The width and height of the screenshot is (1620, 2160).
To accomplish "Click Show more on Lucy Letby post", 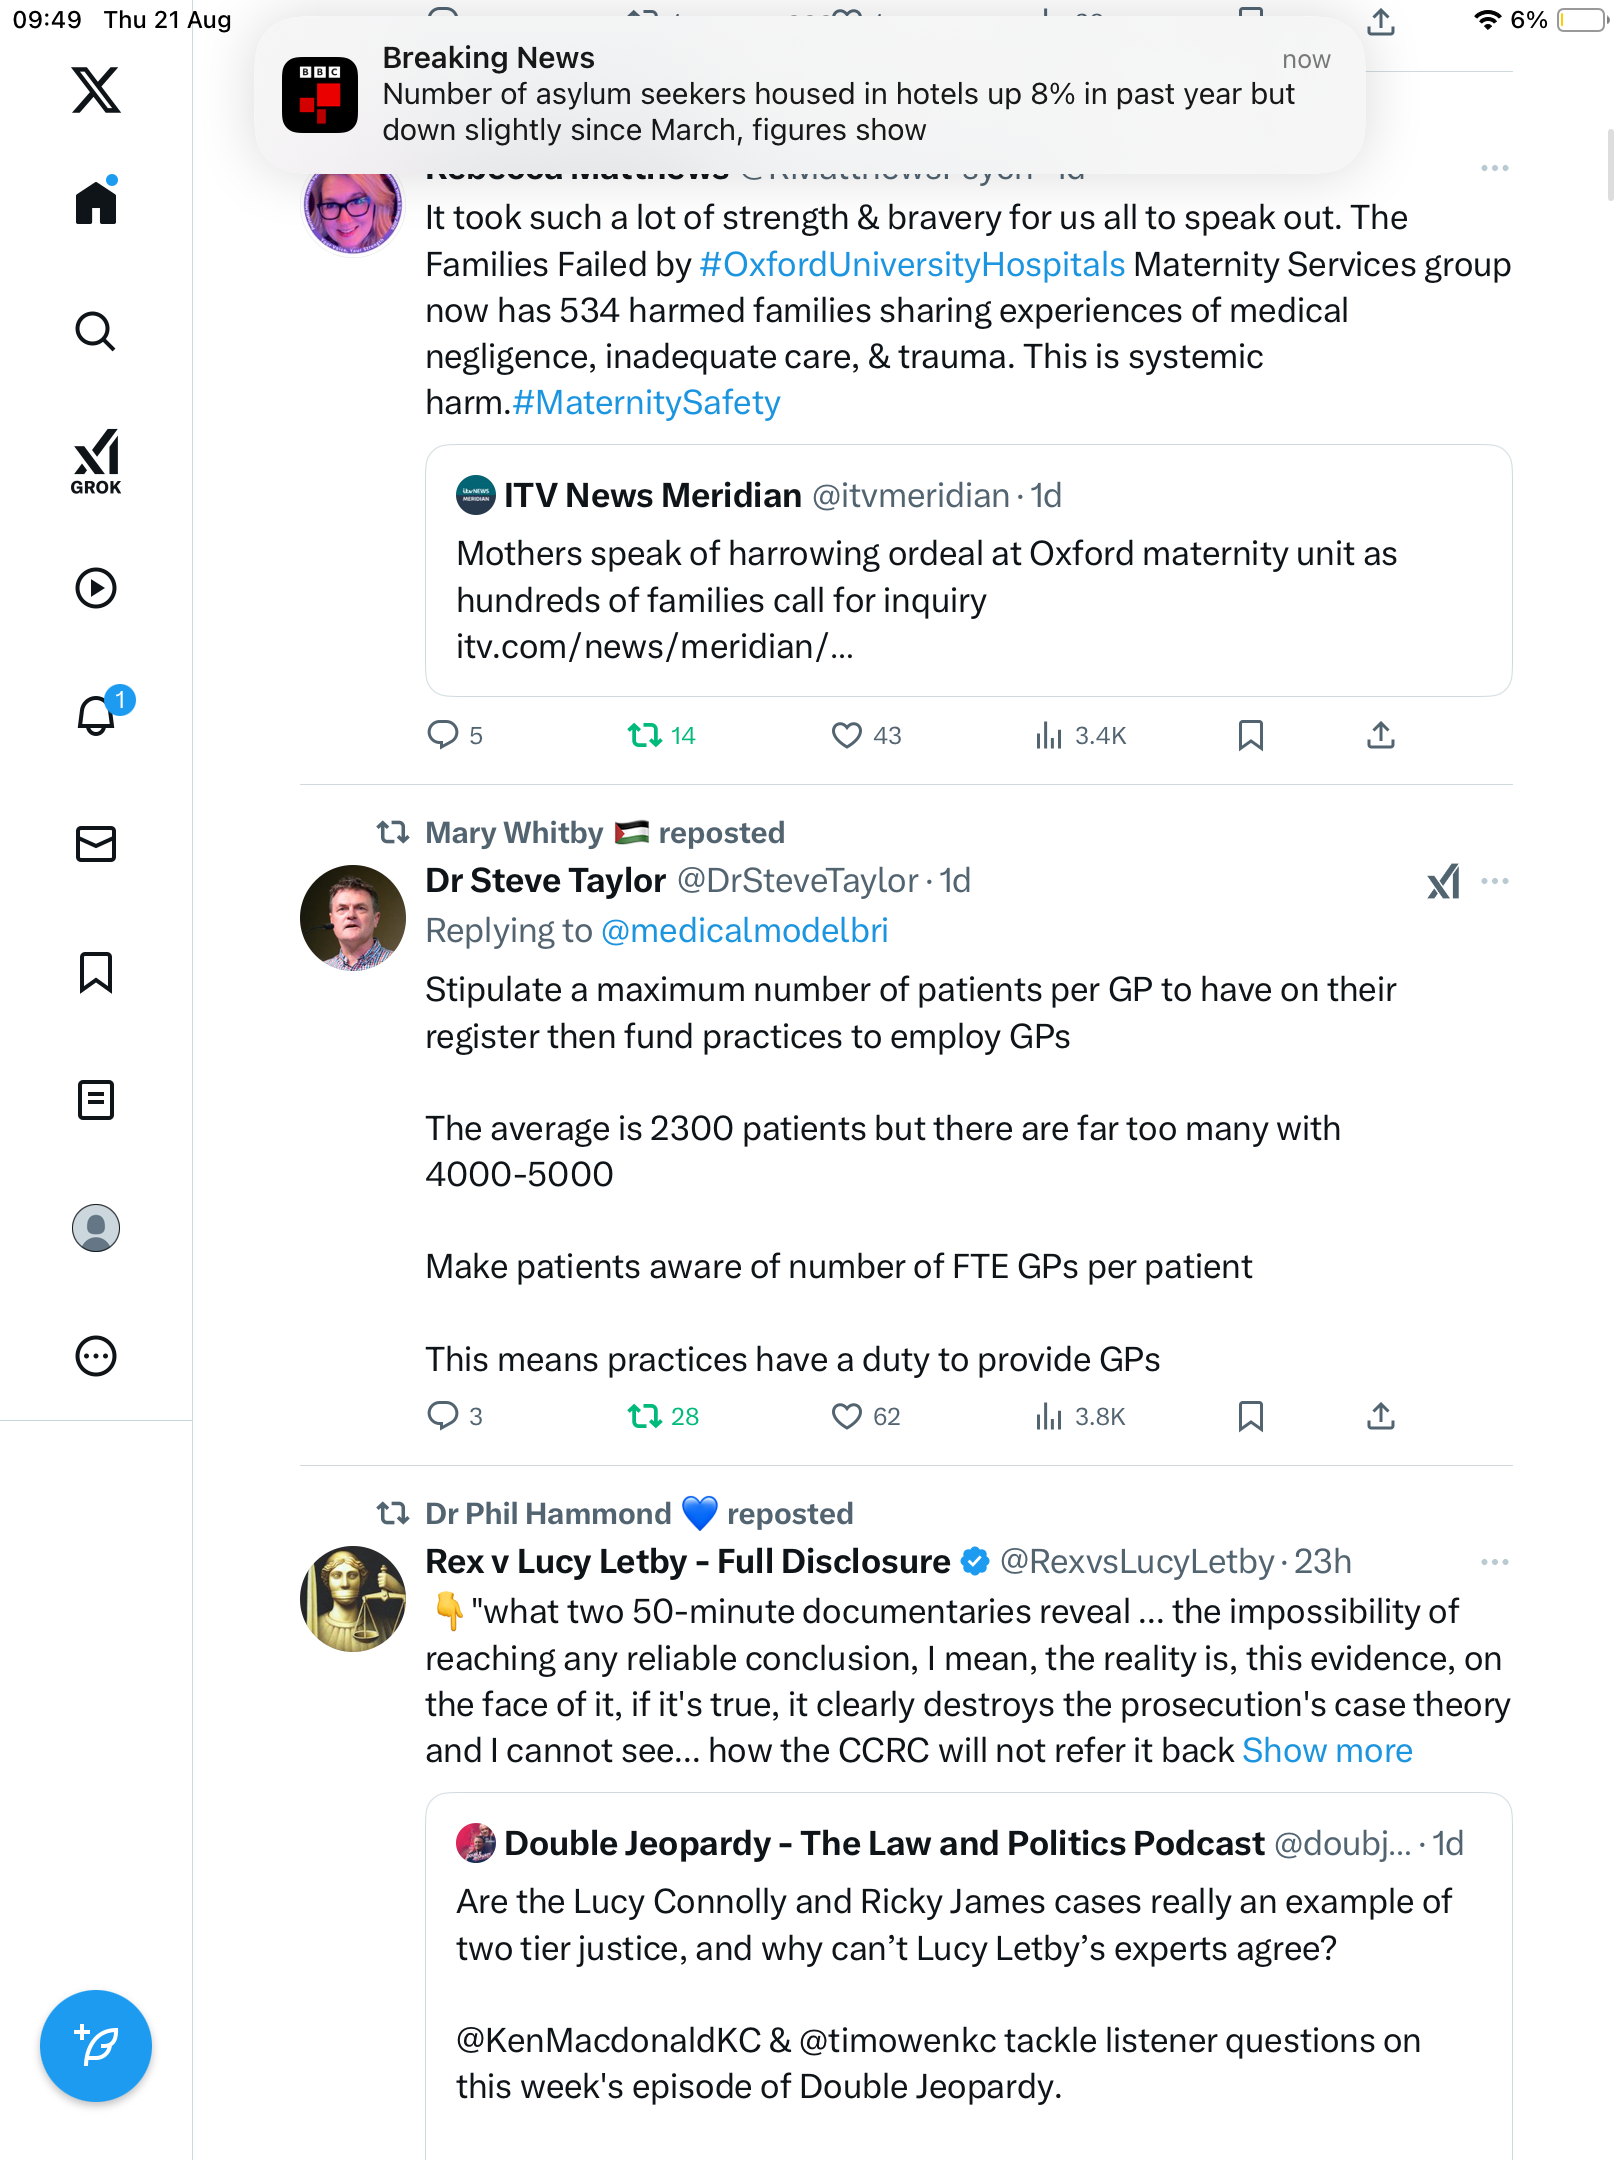I will (1326, 1751).
